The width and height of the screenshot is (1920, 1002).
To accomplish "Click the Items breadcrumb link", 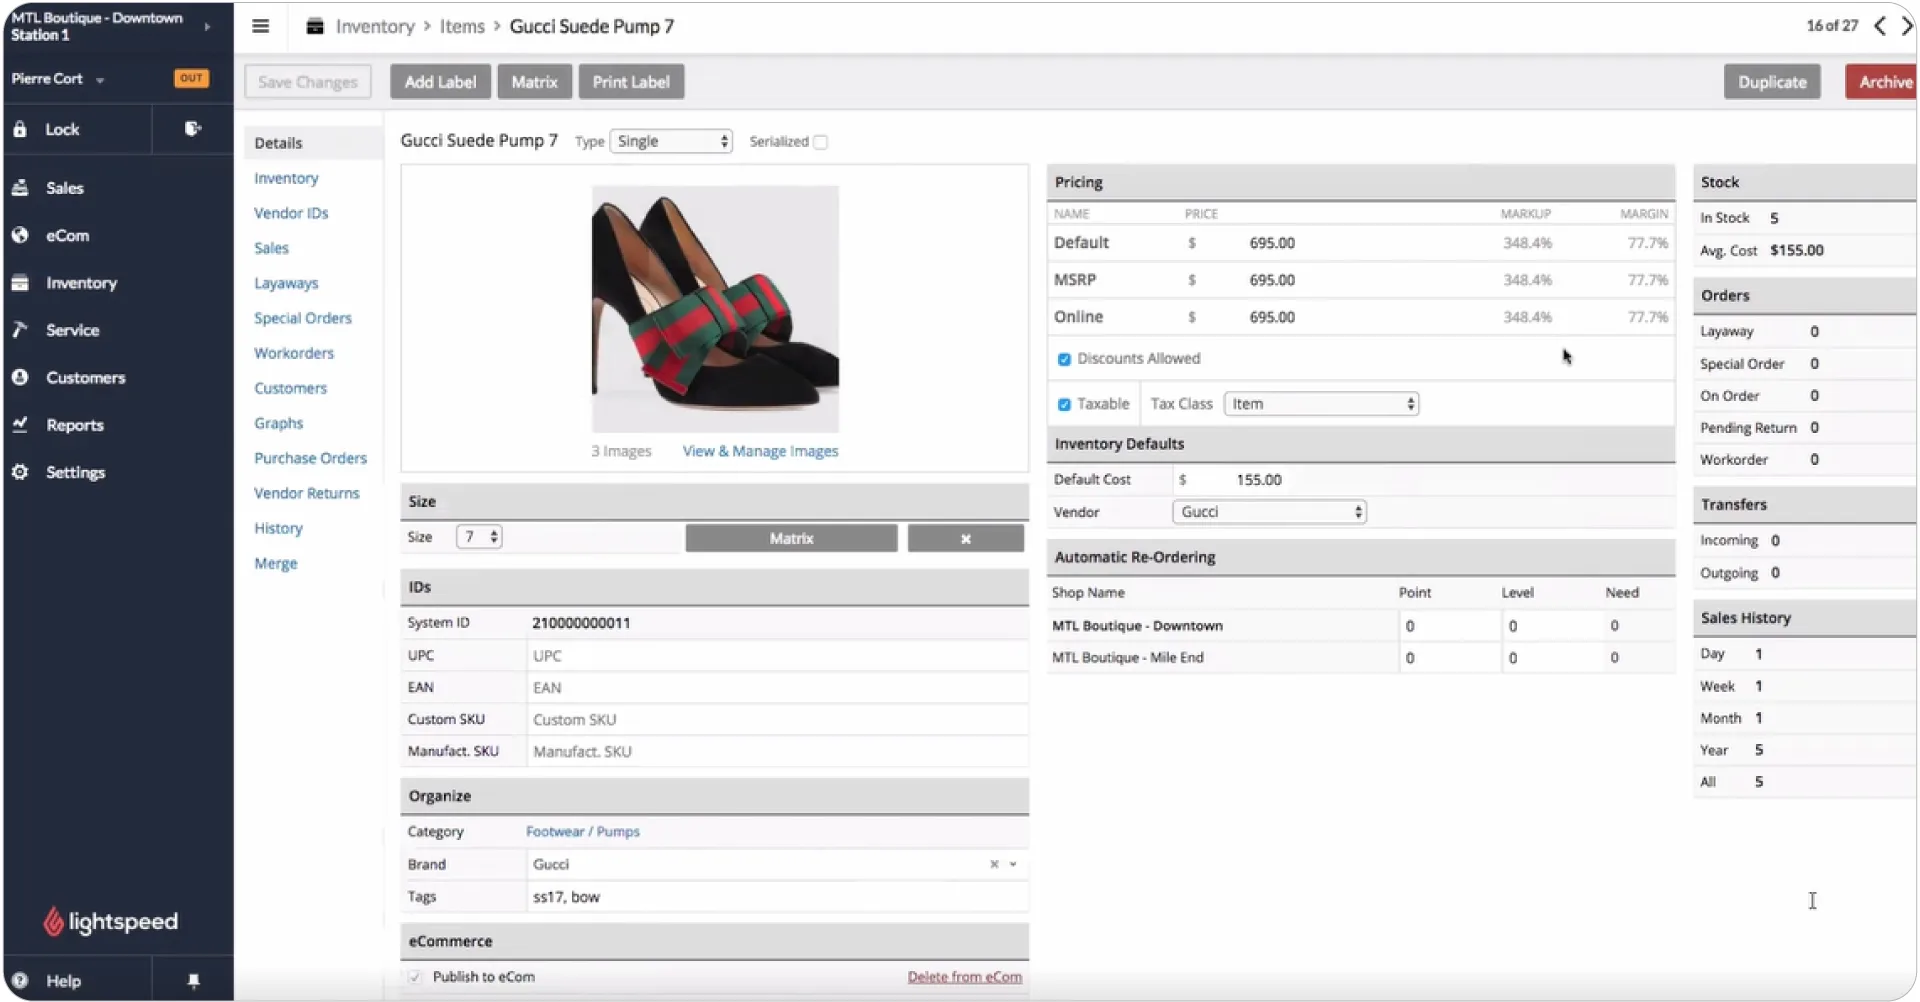I will click(462, 26).
